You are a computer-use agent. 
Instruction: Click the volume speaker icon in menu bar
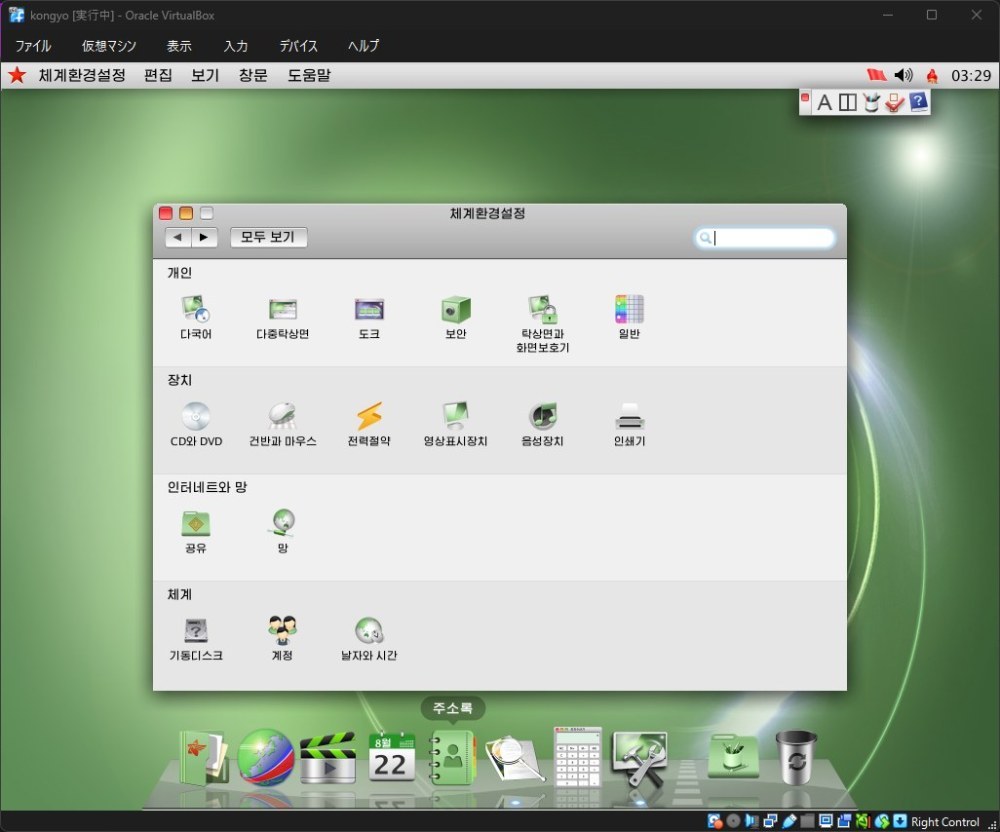(x=904, y=75)
